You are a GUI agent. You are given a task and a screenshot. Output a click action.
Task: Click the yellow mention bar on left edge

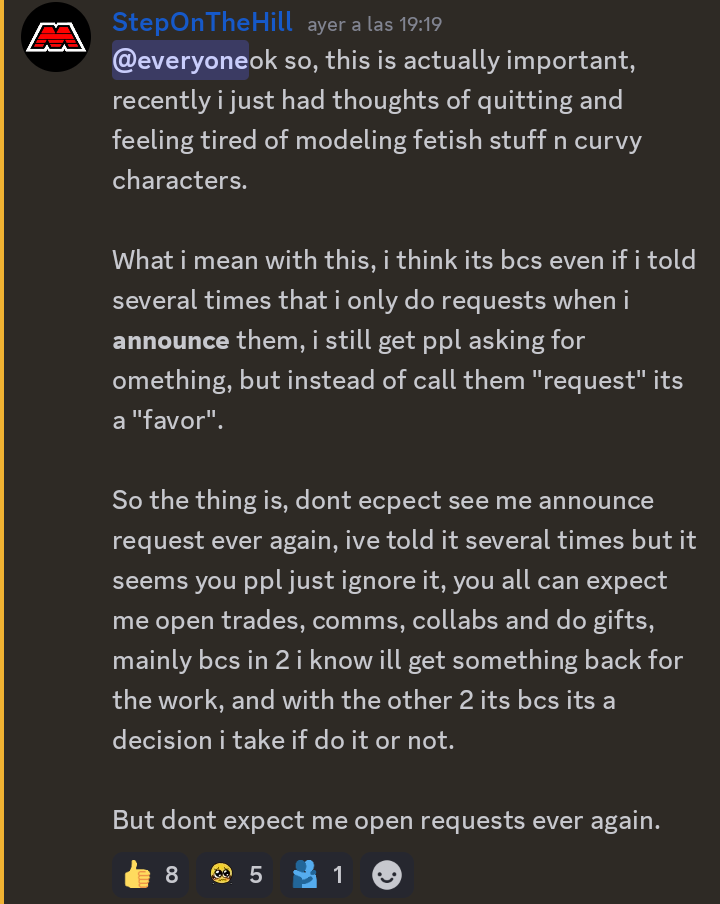[x=2, y=452]
